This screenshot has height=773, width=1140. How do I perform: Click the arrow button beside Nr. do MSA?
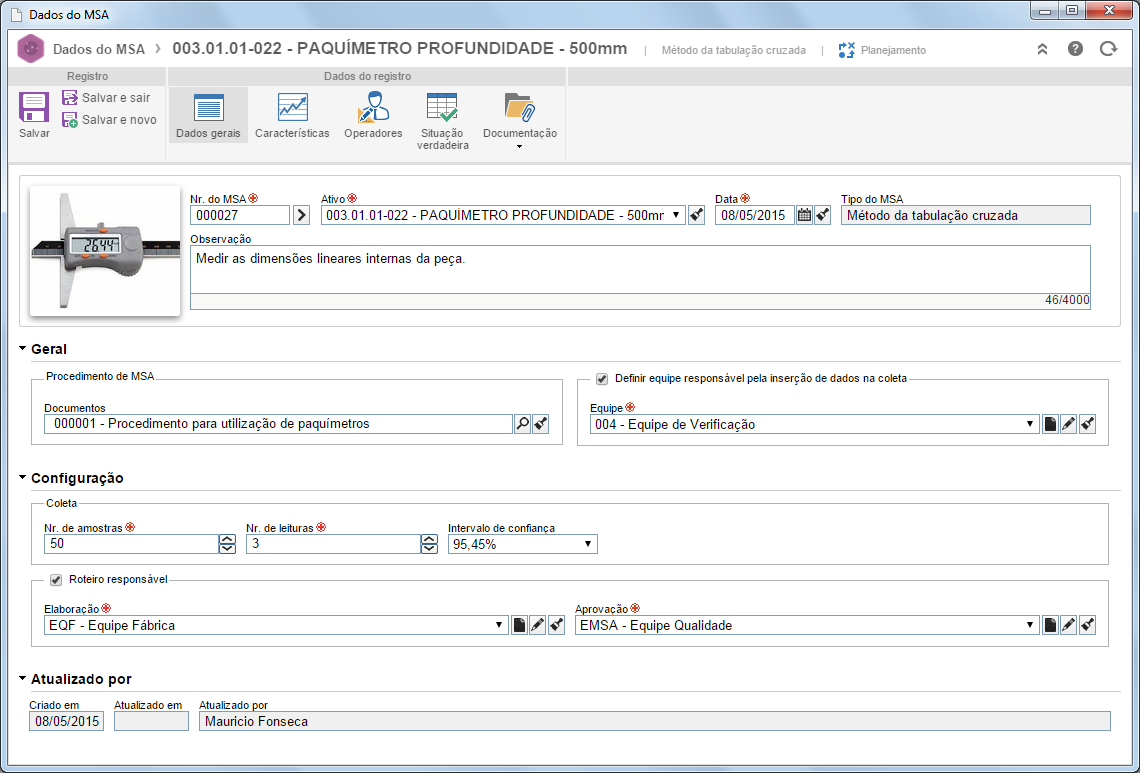pos(302,215)
